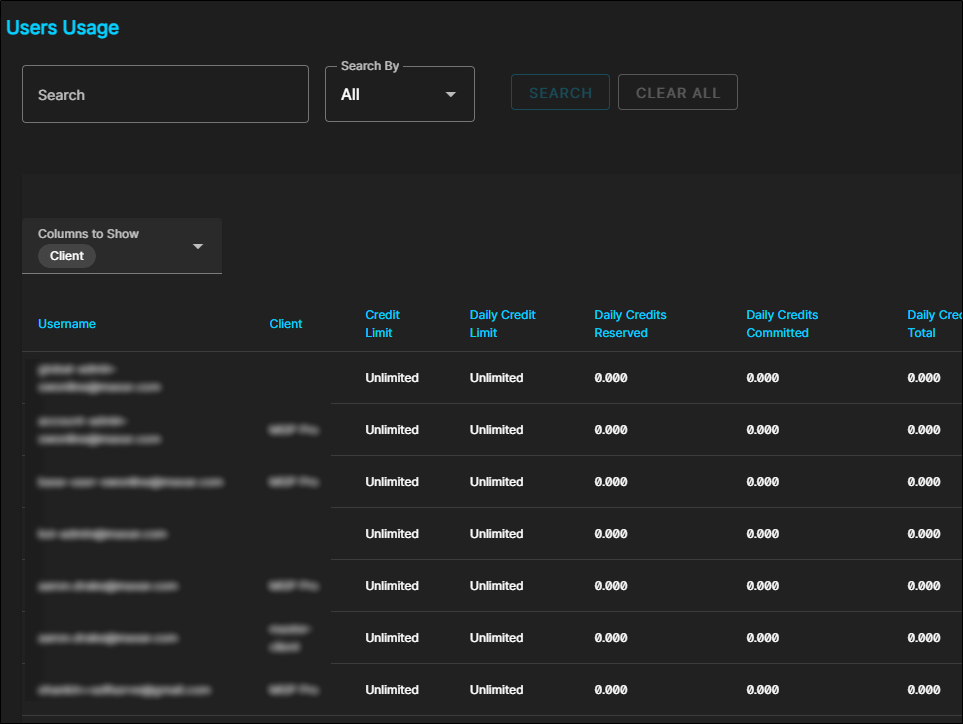Click the two-line blurred master client cell

pyautogui.click(x=290, y=638)
